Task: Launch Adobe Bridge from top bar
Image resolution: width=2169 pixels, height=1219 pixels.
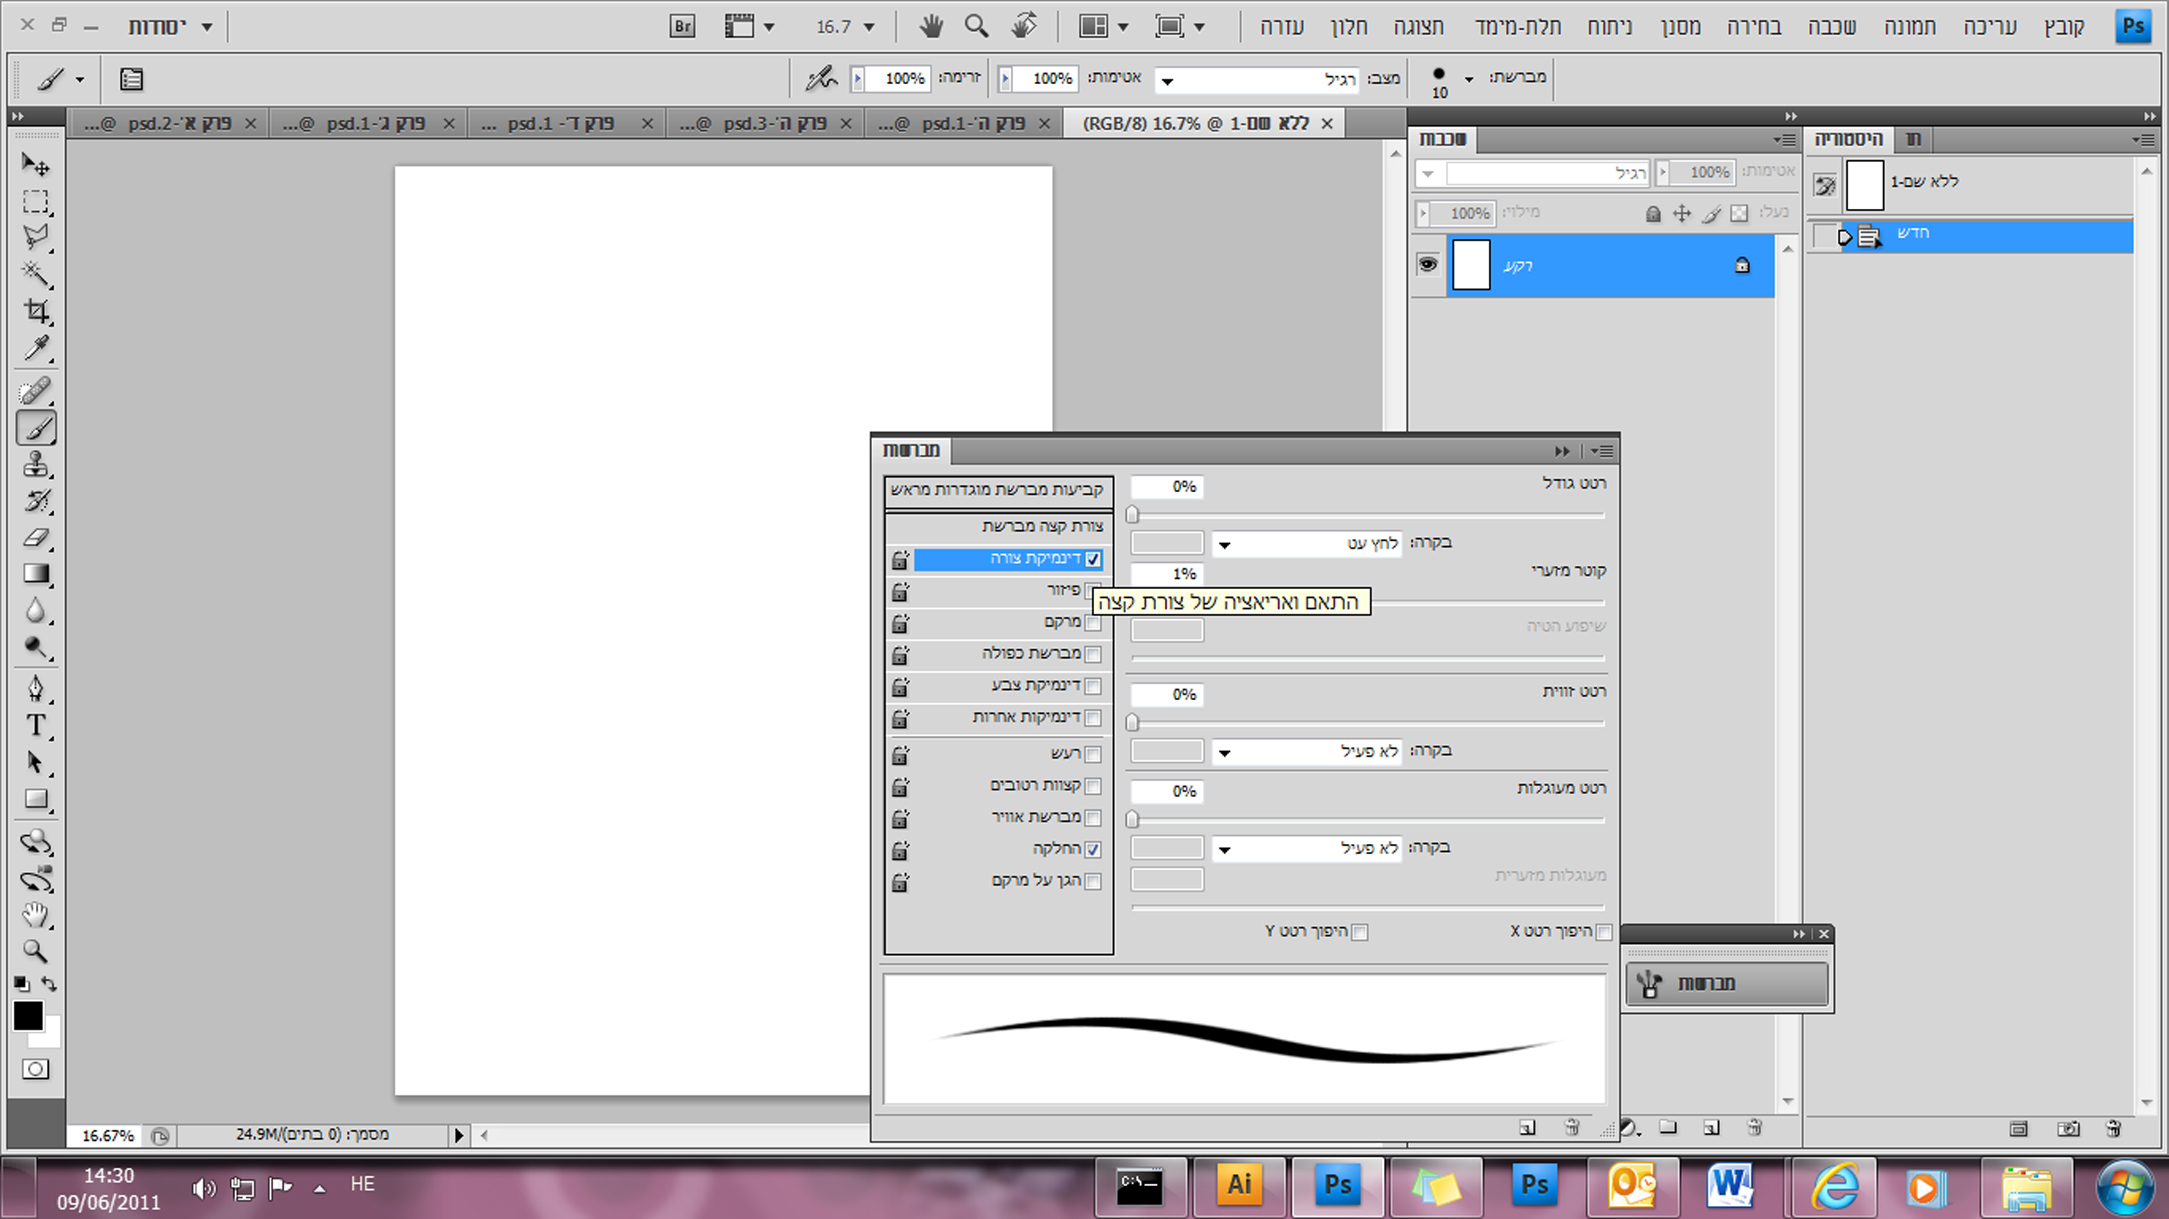Action: pos(682,27)
